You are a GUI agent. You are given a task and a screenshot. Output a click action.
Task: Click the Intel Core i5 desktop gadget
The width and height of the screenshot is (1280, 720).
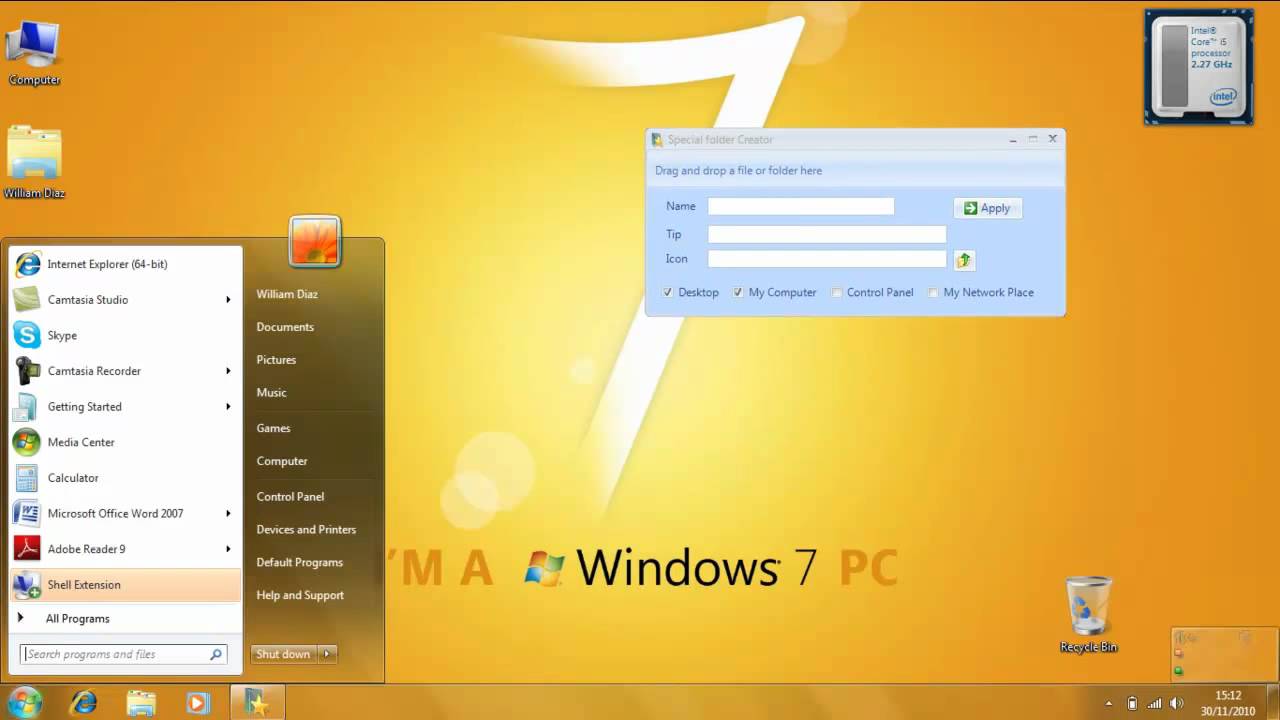1199,67
